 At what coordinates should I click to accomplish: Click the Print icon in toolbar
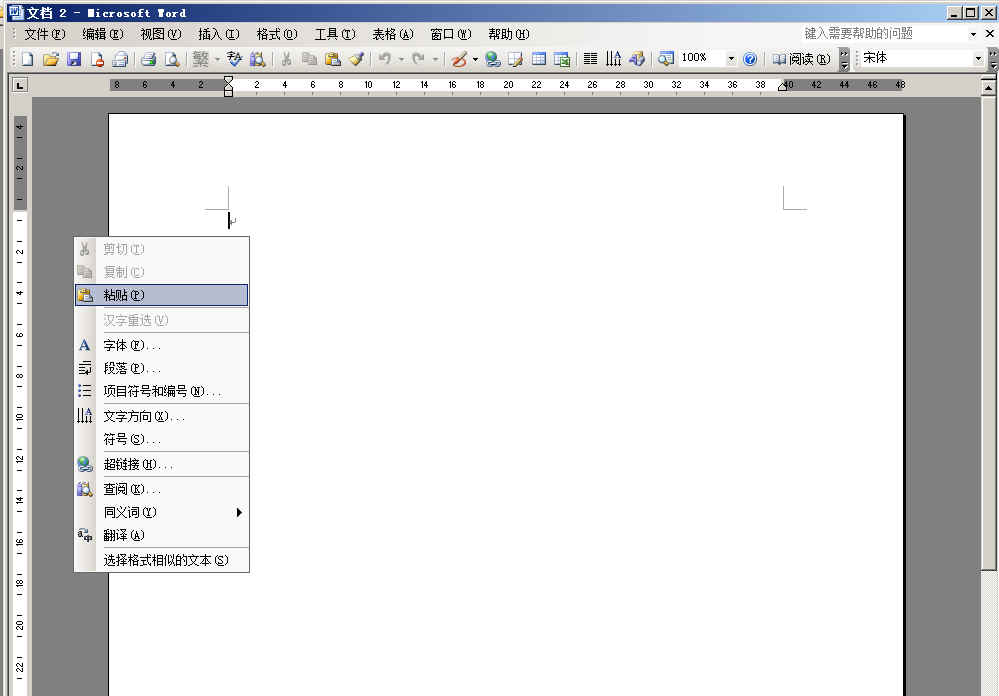tap(148, 59)
